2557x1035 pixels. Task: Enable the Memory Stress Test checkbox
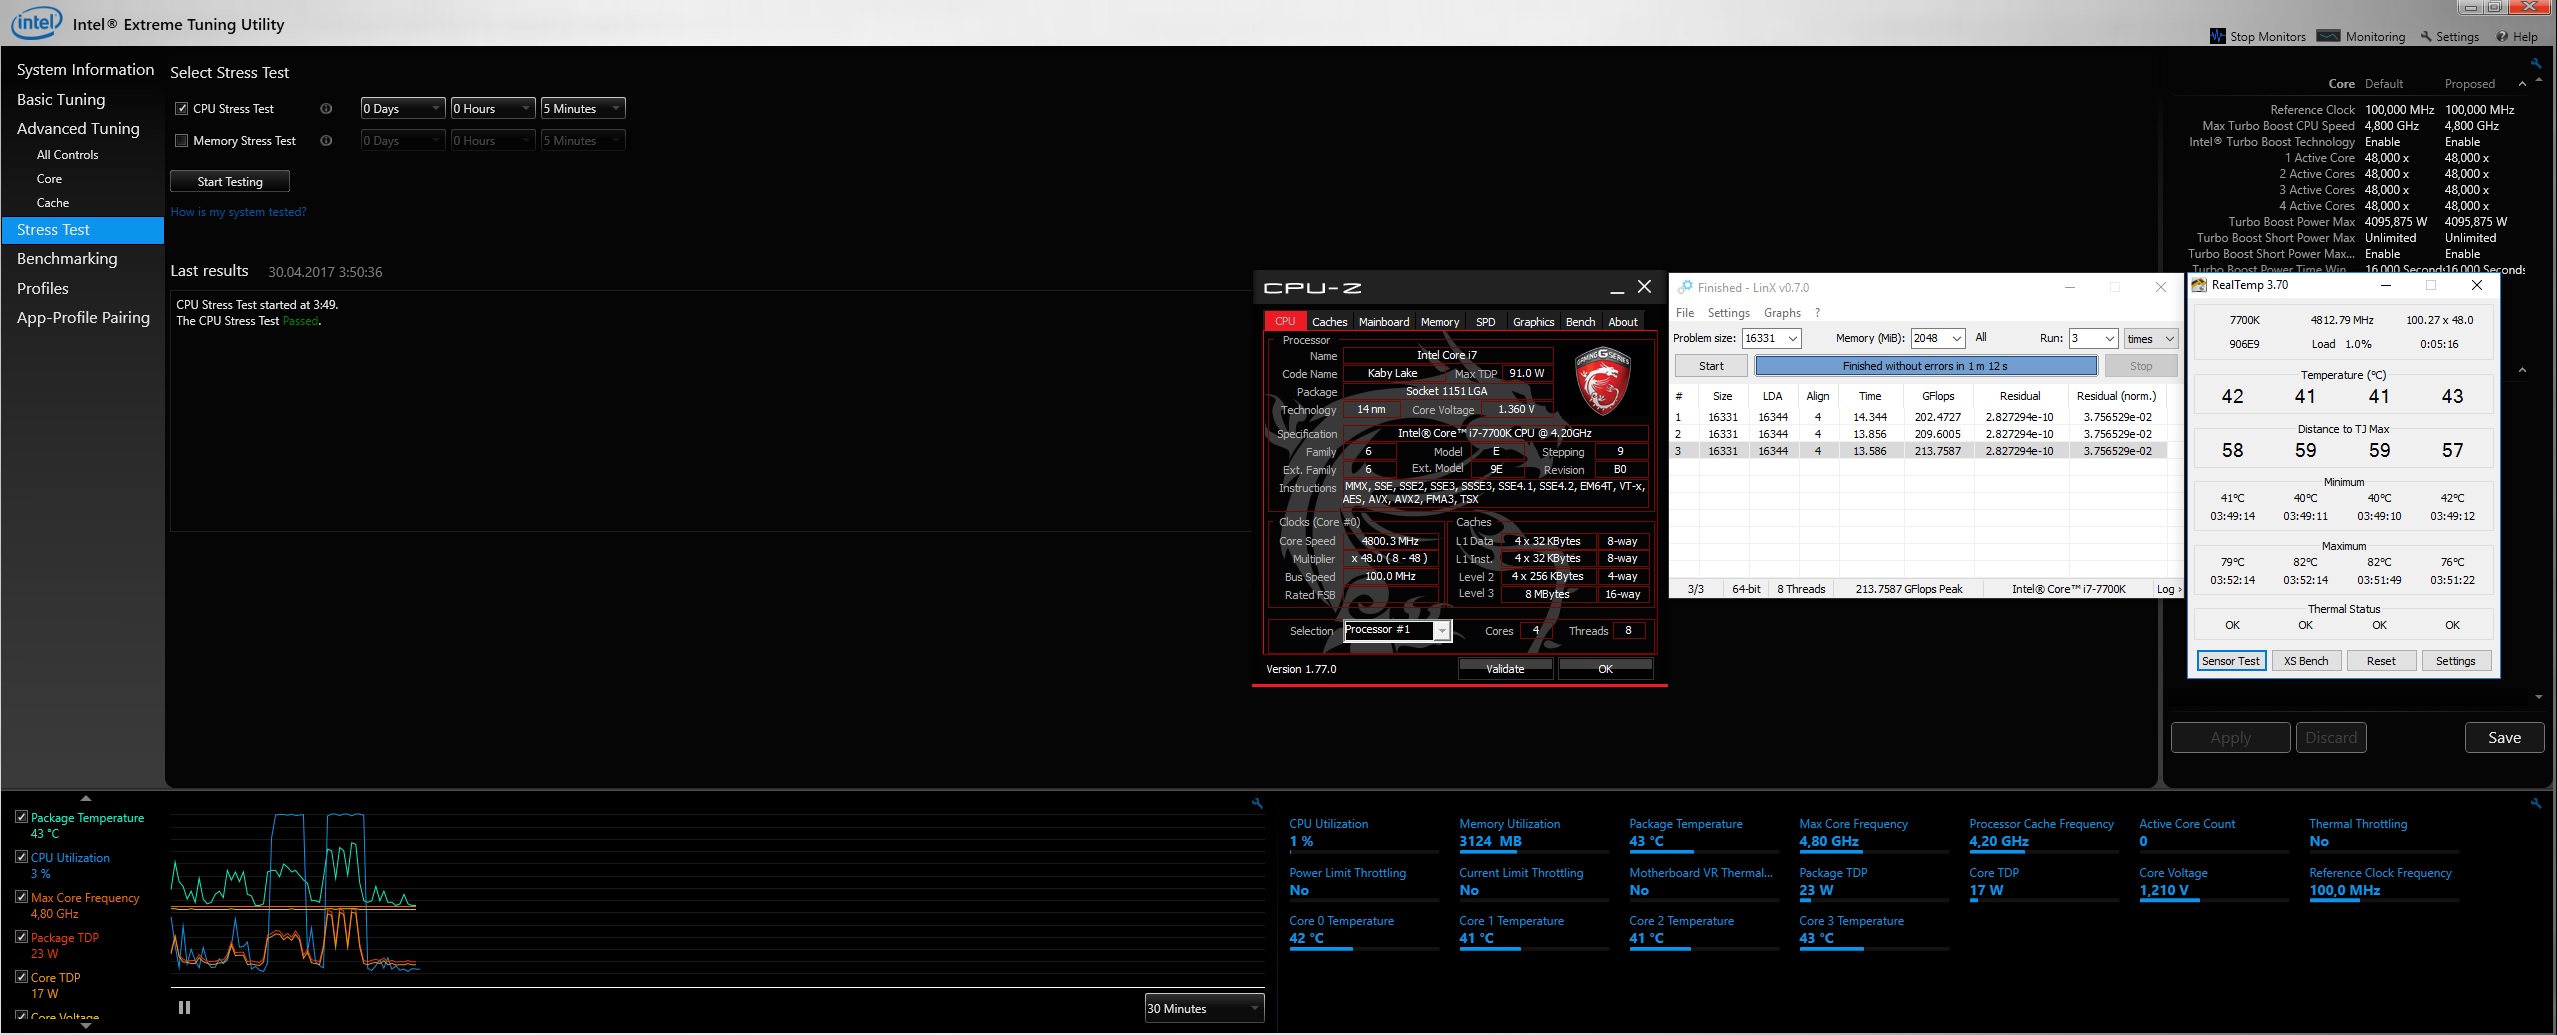coord(182,141)
